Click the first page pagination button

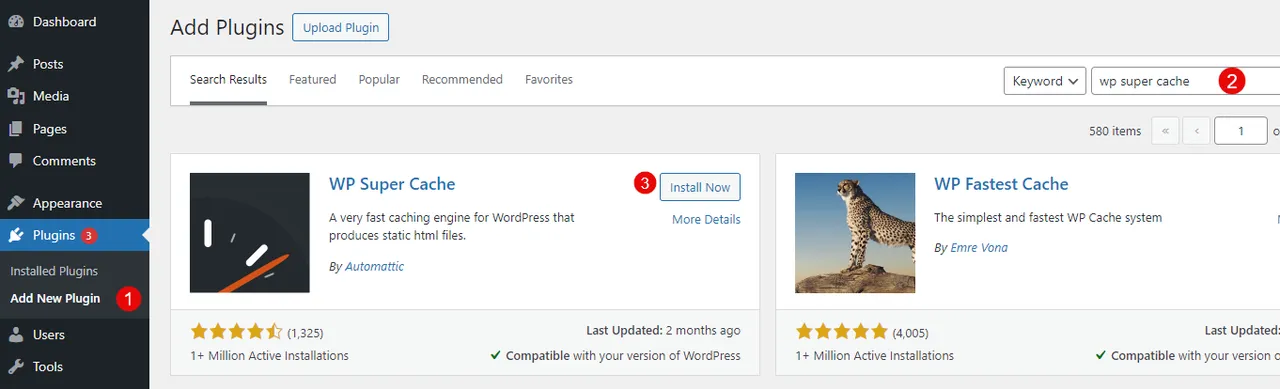1165,131
